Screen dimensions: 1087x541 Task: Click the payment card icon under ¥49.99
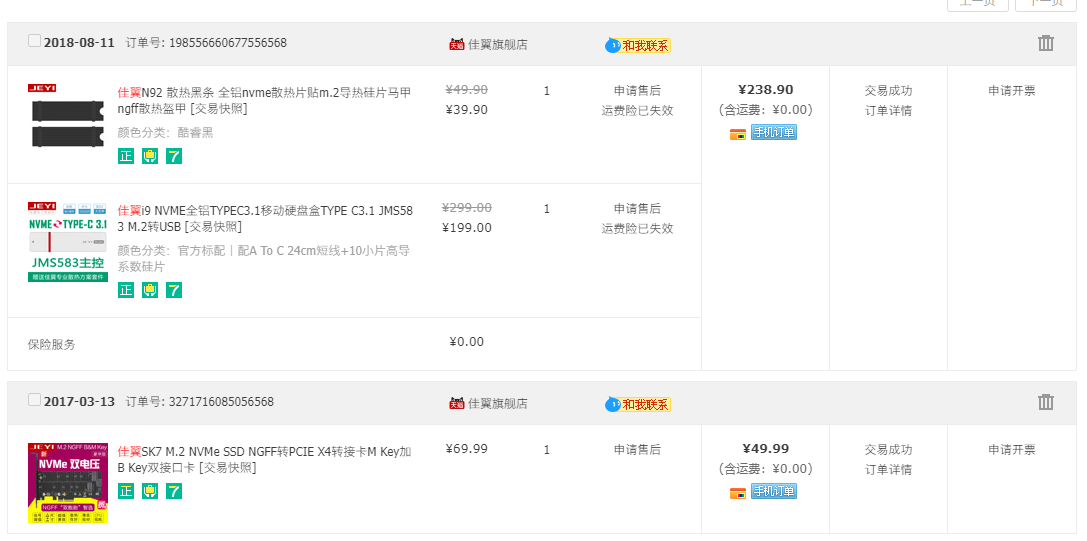click(x=738, y=492)
